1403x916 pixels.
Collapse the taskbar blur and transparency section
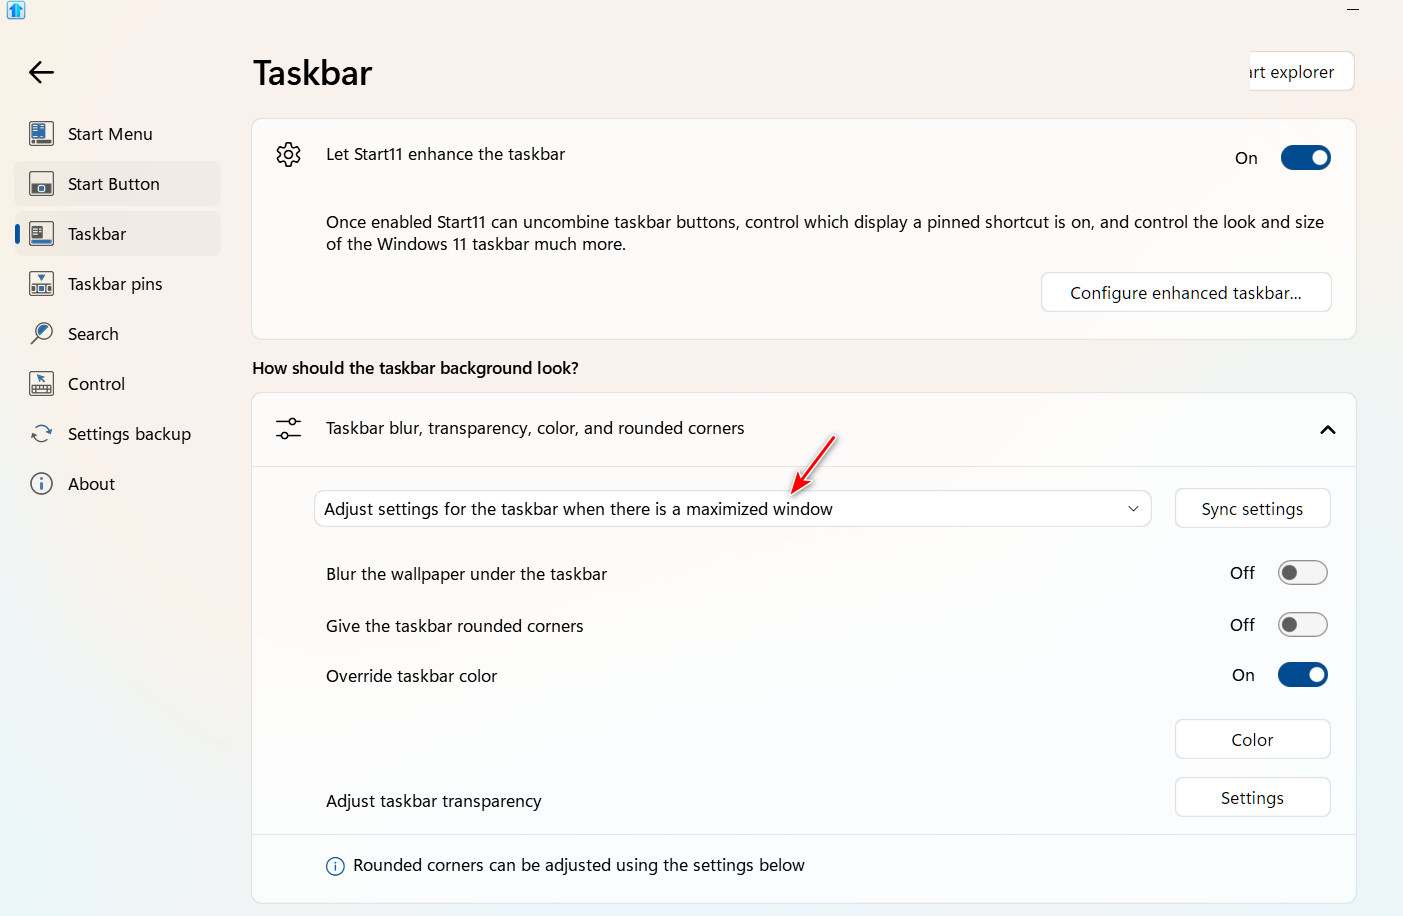pyautogui.click(x=1327, y=430)
